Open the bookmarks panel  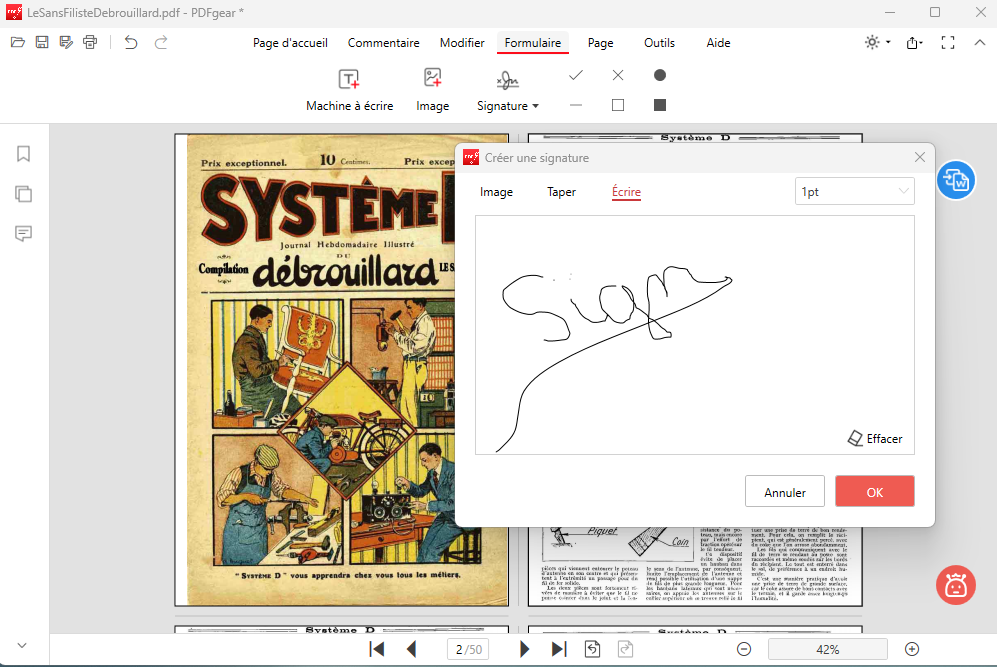[x=24, y=154]
